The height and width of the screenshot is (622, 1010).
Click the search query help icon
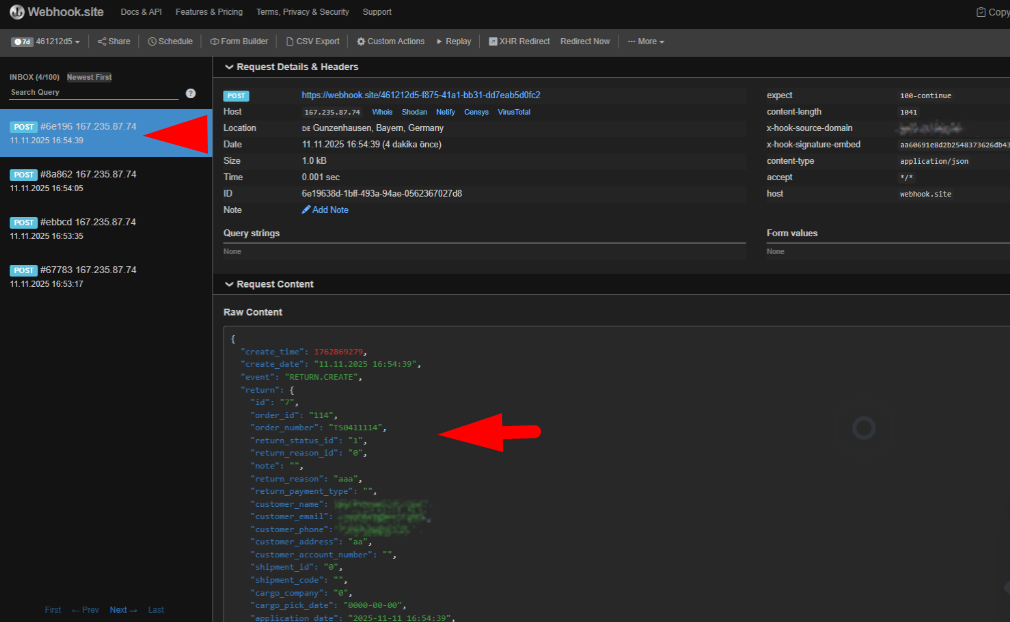(x=190, y=93)
